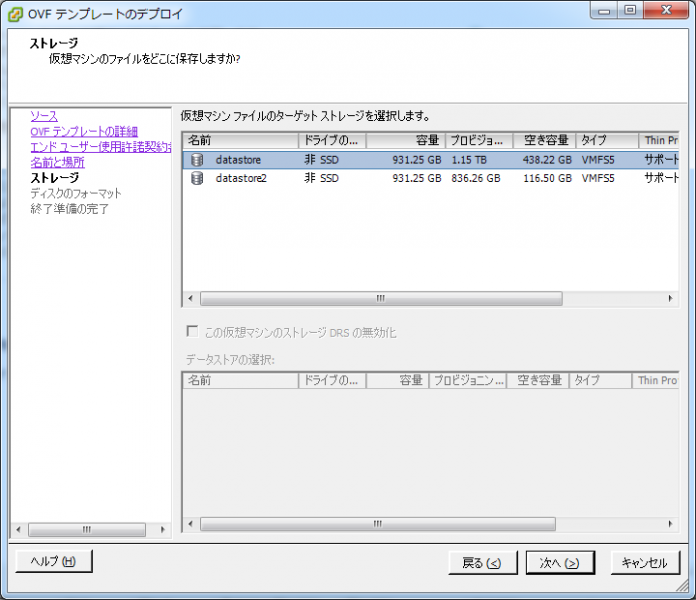Click タイプ header in lower table

point(601,380)
